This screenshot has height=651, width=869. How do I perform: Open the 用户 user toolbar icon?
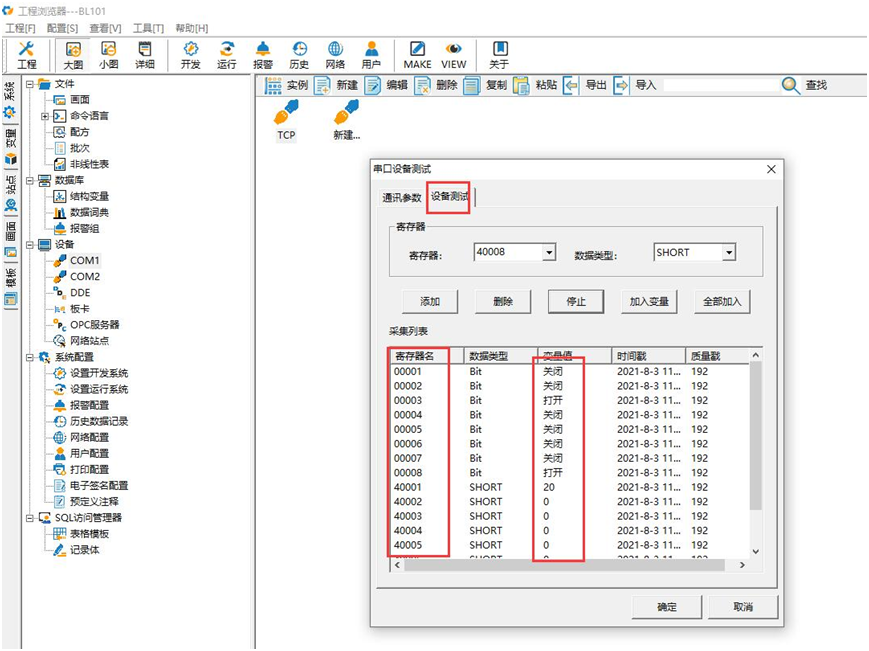pyautogui.click(x=371, y=55)
